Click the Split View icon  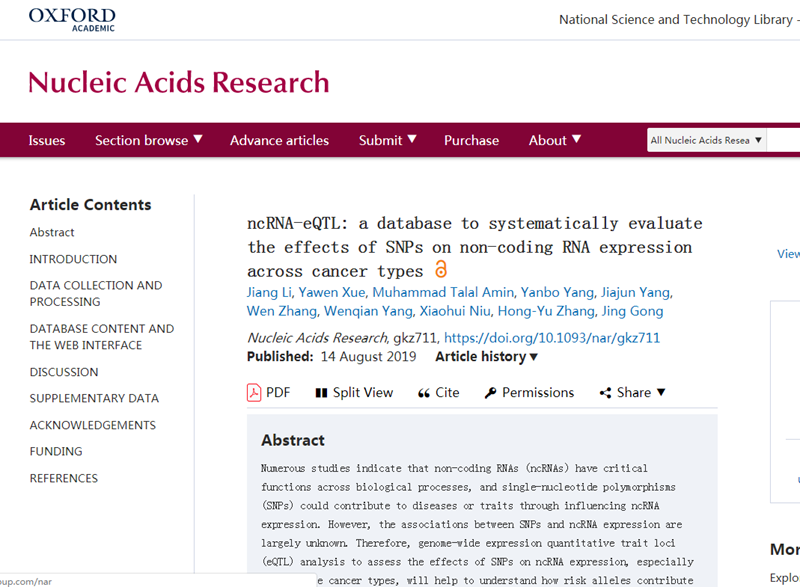click(321, 393)
